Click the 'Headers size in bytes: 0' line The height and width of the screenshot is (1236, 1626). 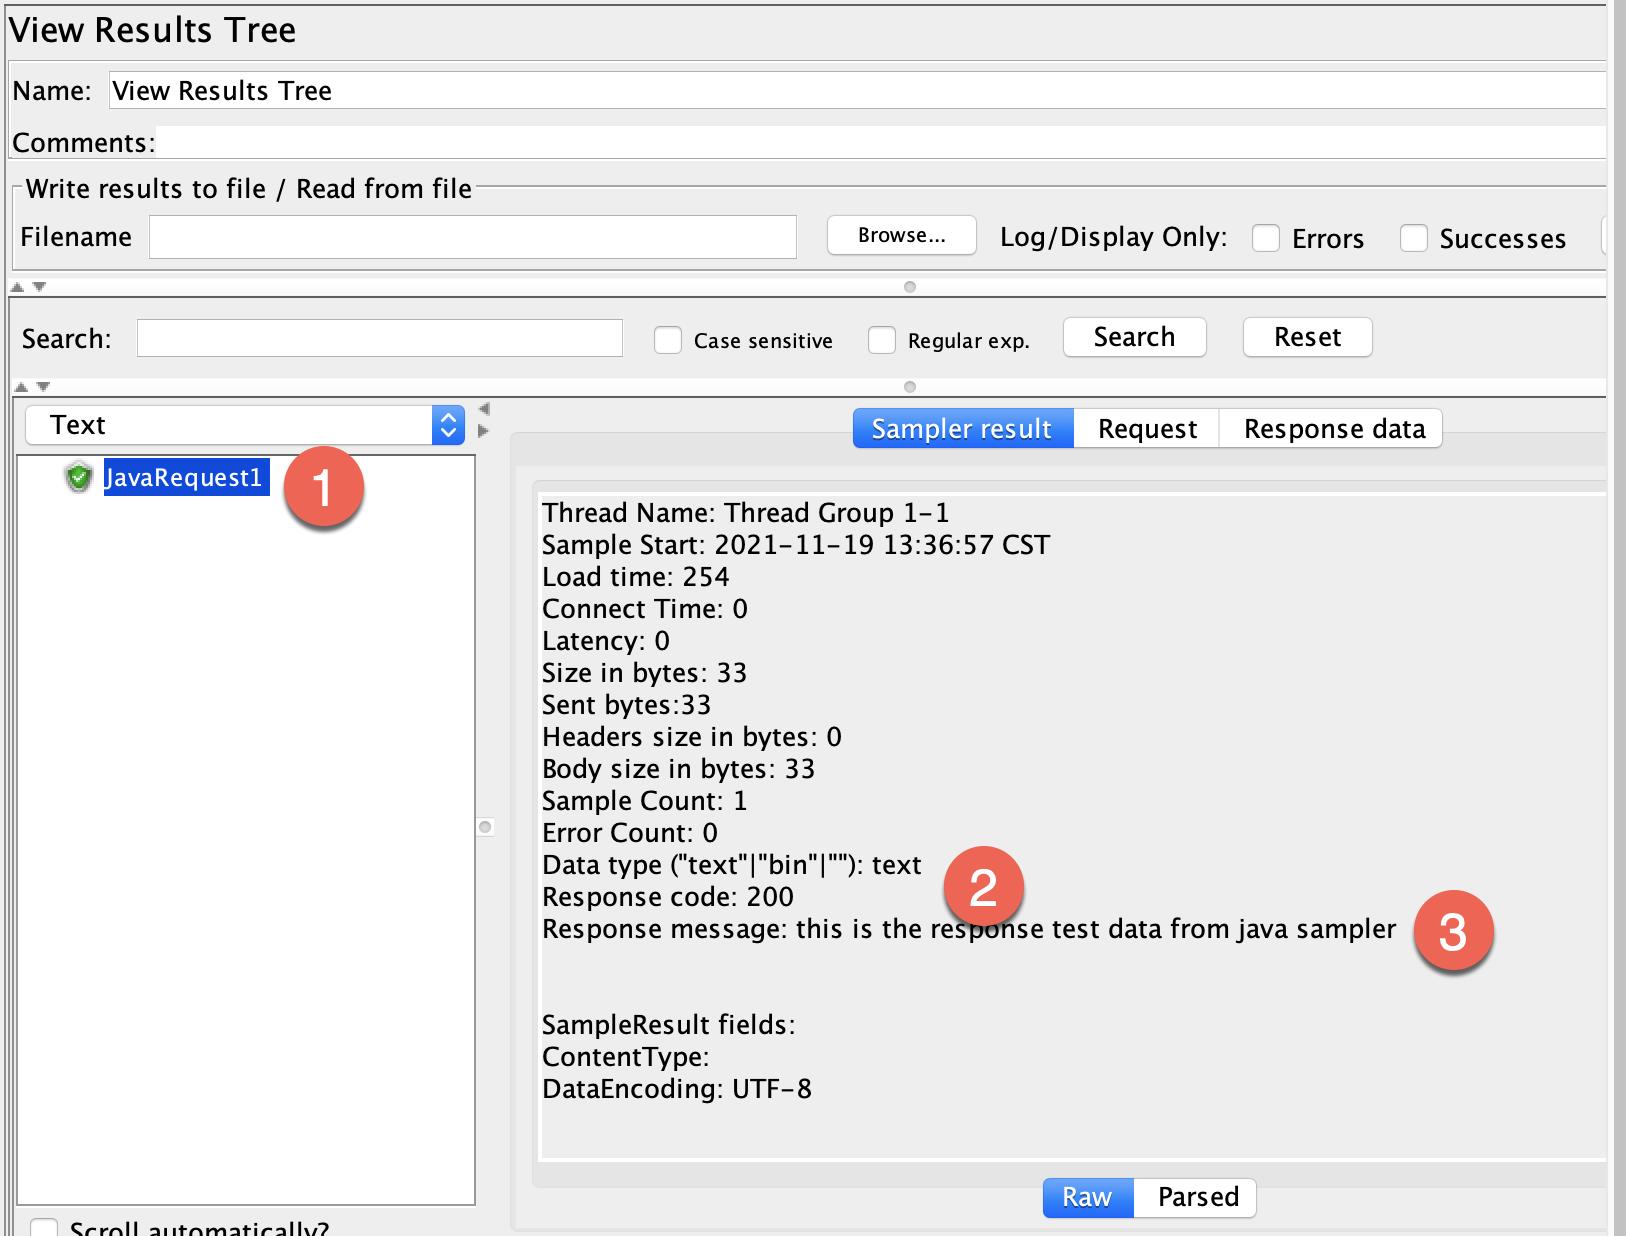click(692, 737)
